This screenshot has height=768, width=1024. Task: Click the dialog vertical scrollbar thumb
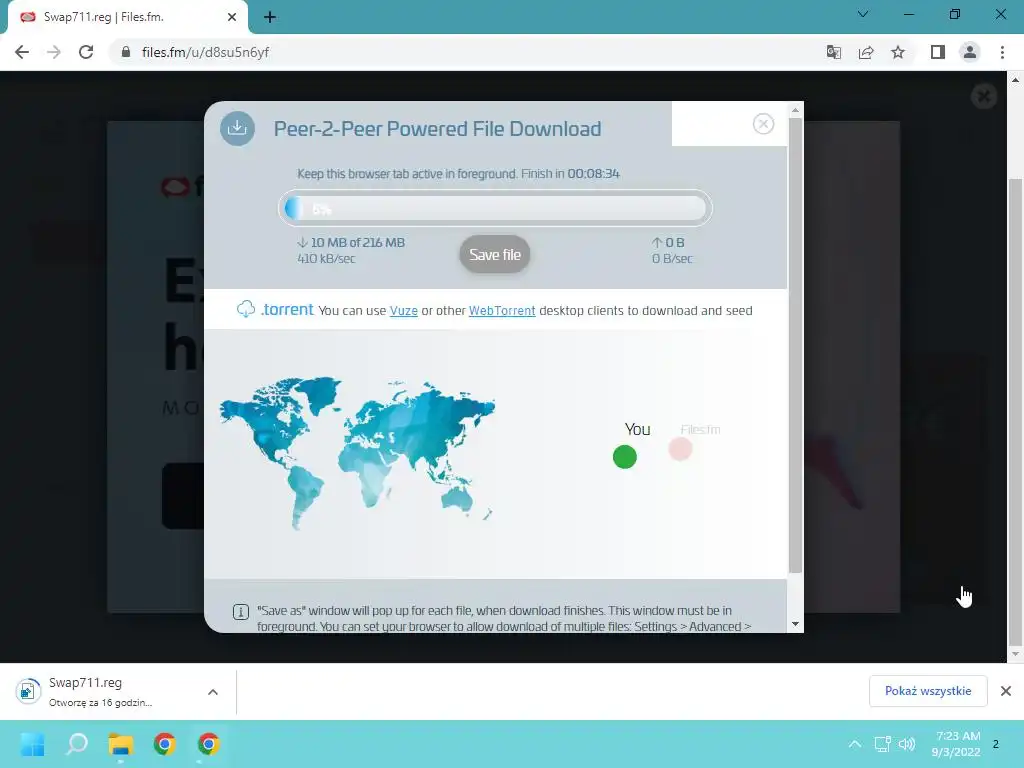coord(795,345)
